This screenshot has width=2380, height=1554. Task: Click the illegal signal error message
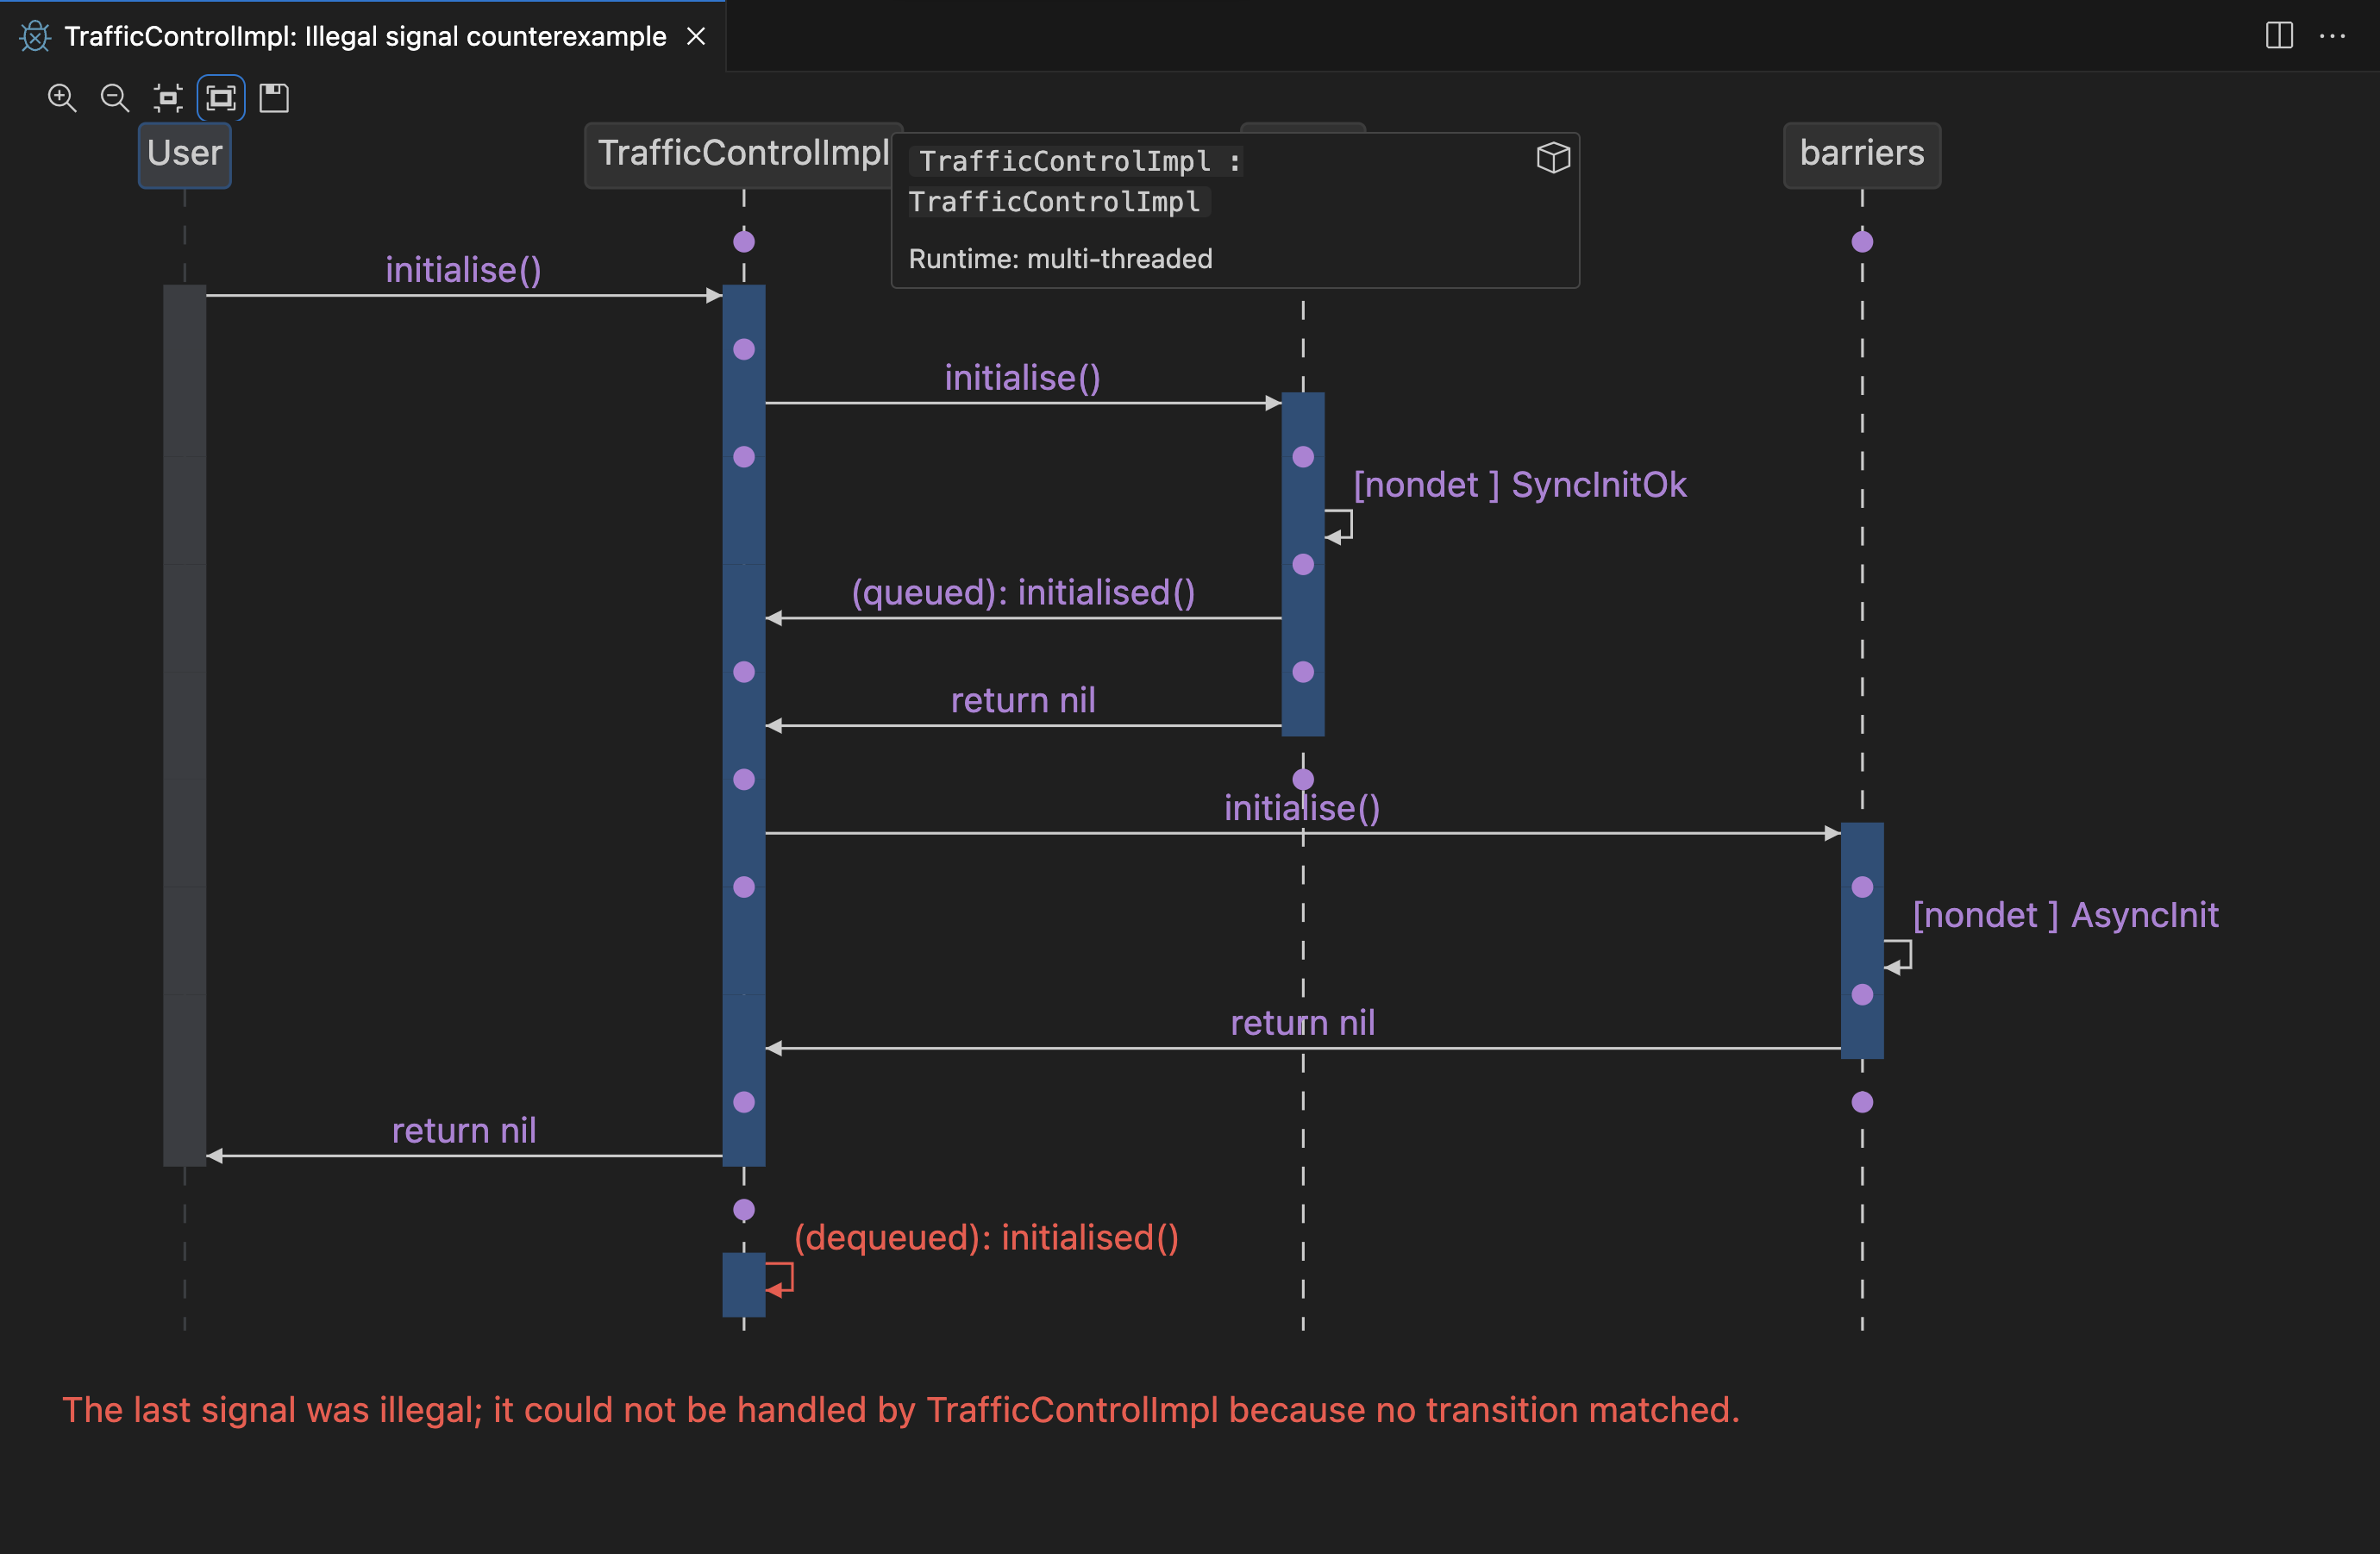(901, 1410)
